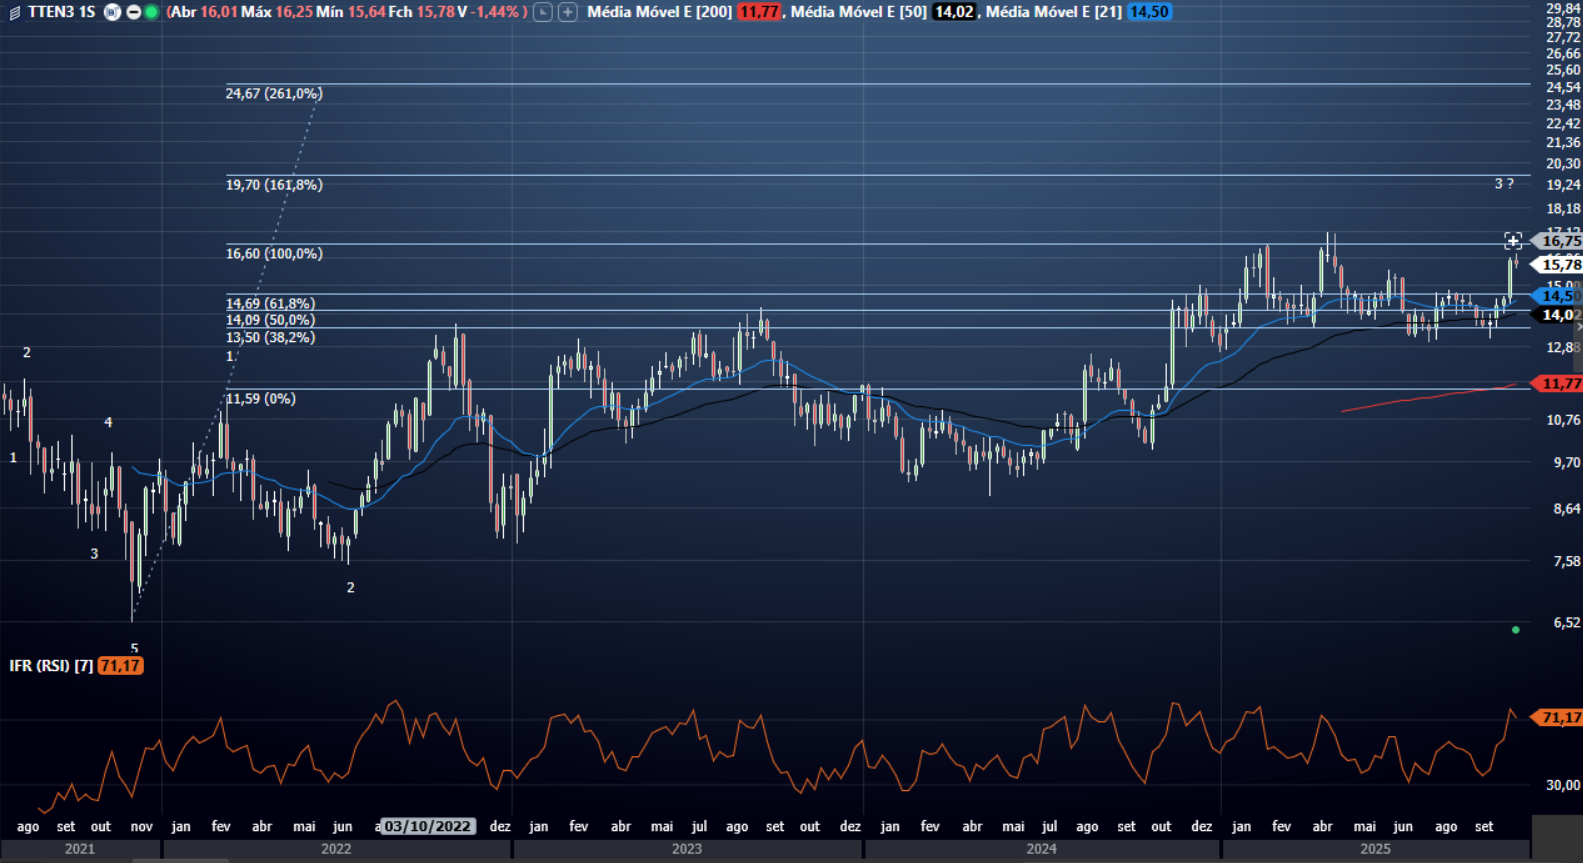The width and height of the screenshot is (1583, 863).
Task: Open the IFR (RSI) [7] indicator label
Action: [51, 666]
